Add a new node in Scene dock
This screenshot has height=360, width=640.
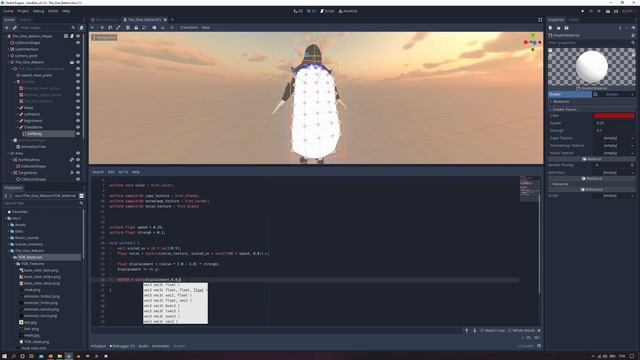click(x=7, y=28)
